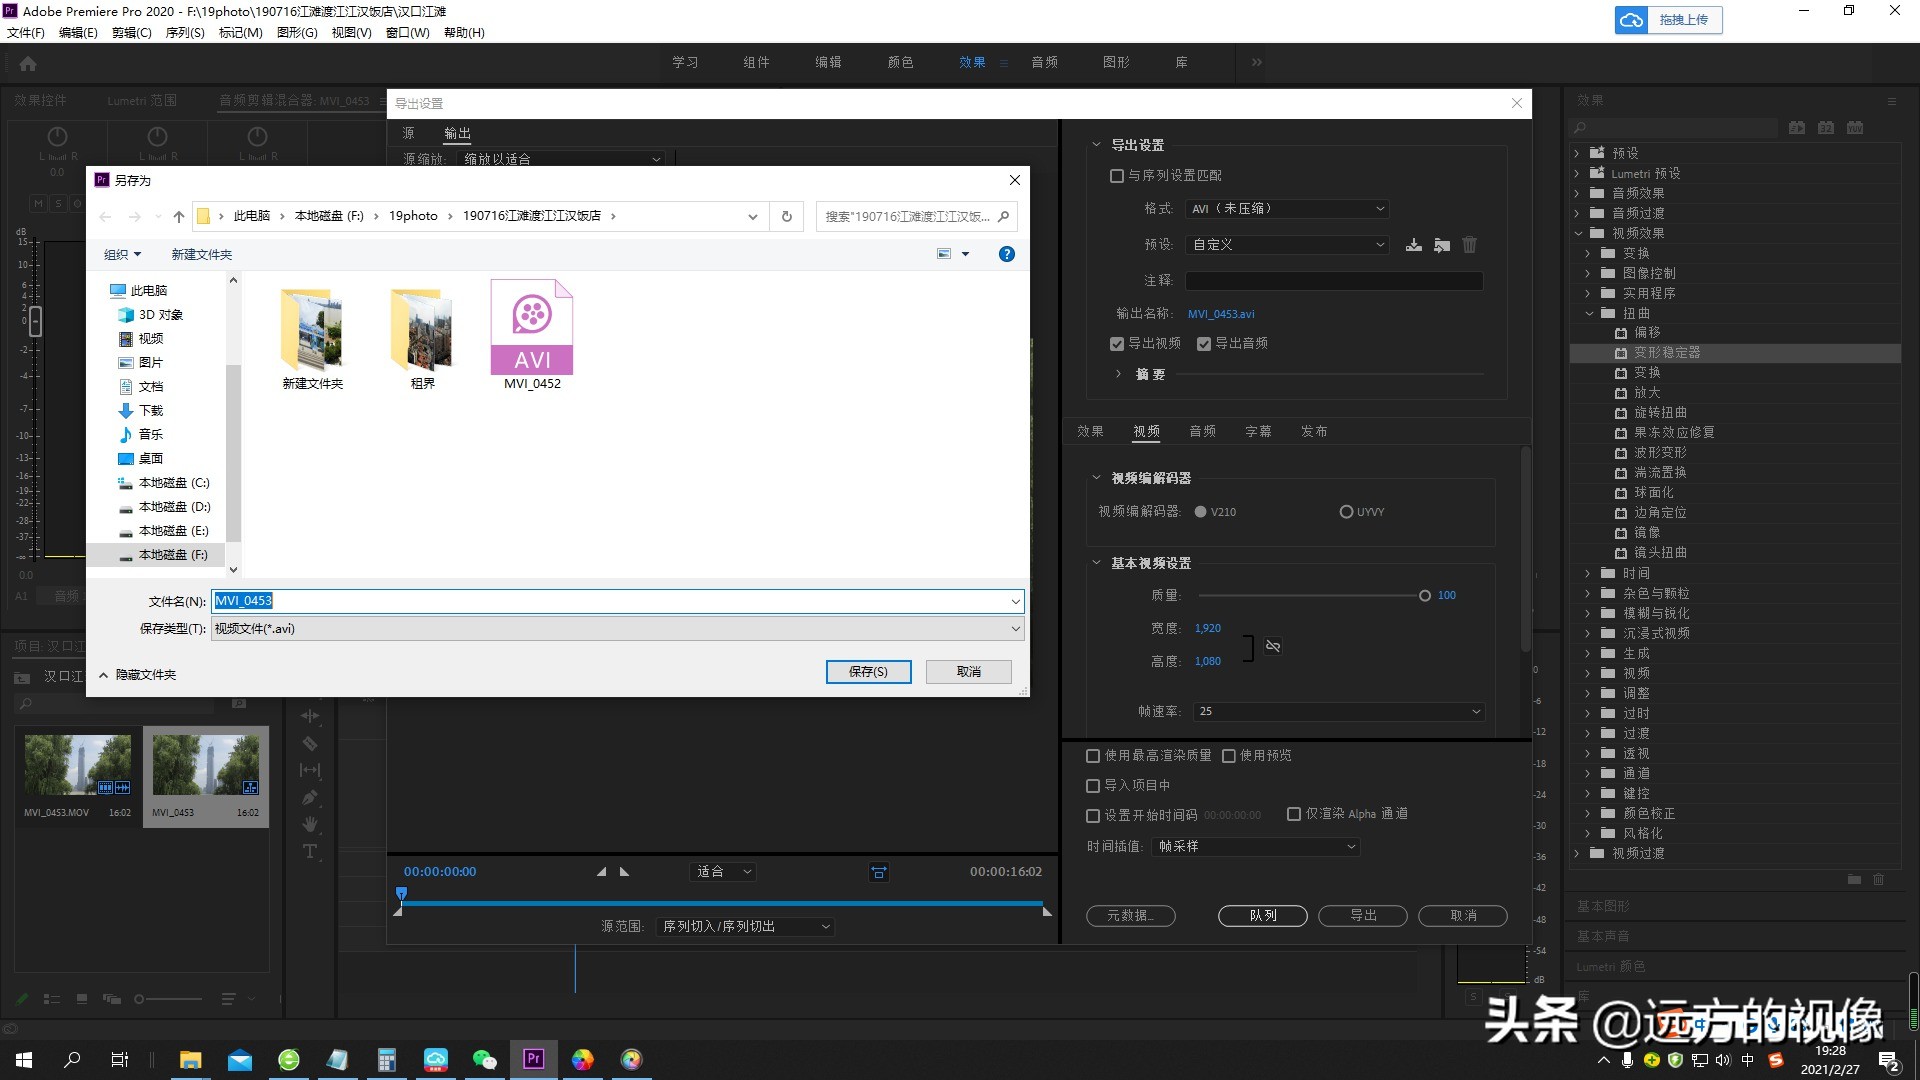
Task: Toggle 导出视频 checkbox
Action: [1117, 344]
